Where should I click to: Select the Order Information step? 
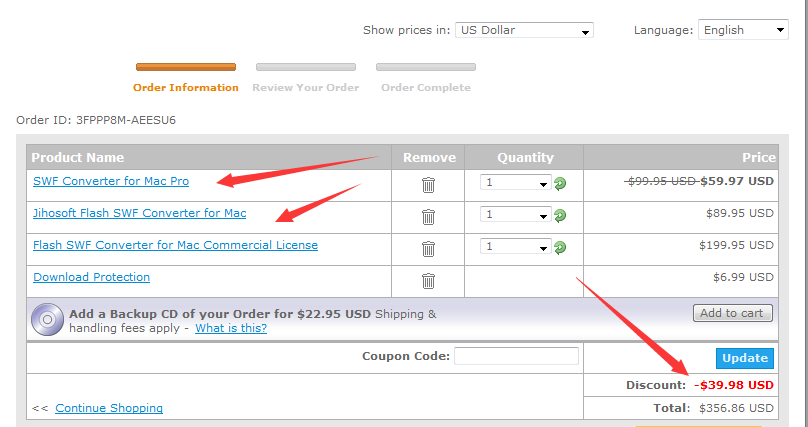[x=186, y=88]
